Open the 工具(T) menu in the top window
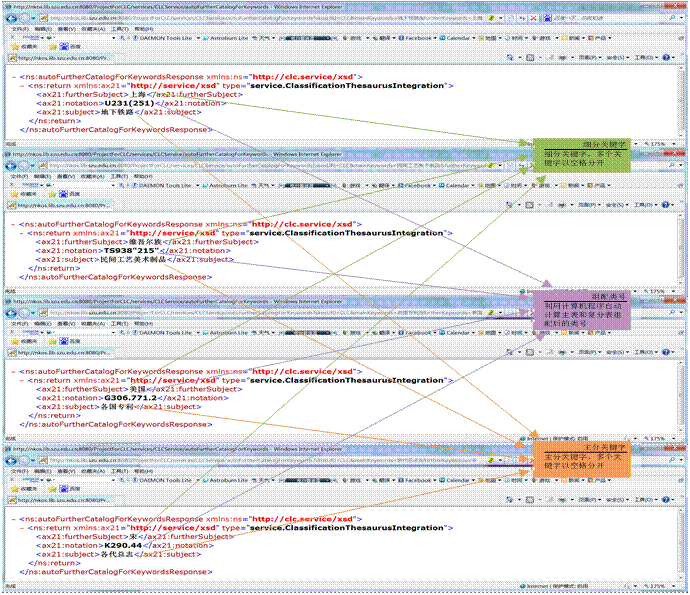This screenshot has width=690, height=595. point(116,30)
